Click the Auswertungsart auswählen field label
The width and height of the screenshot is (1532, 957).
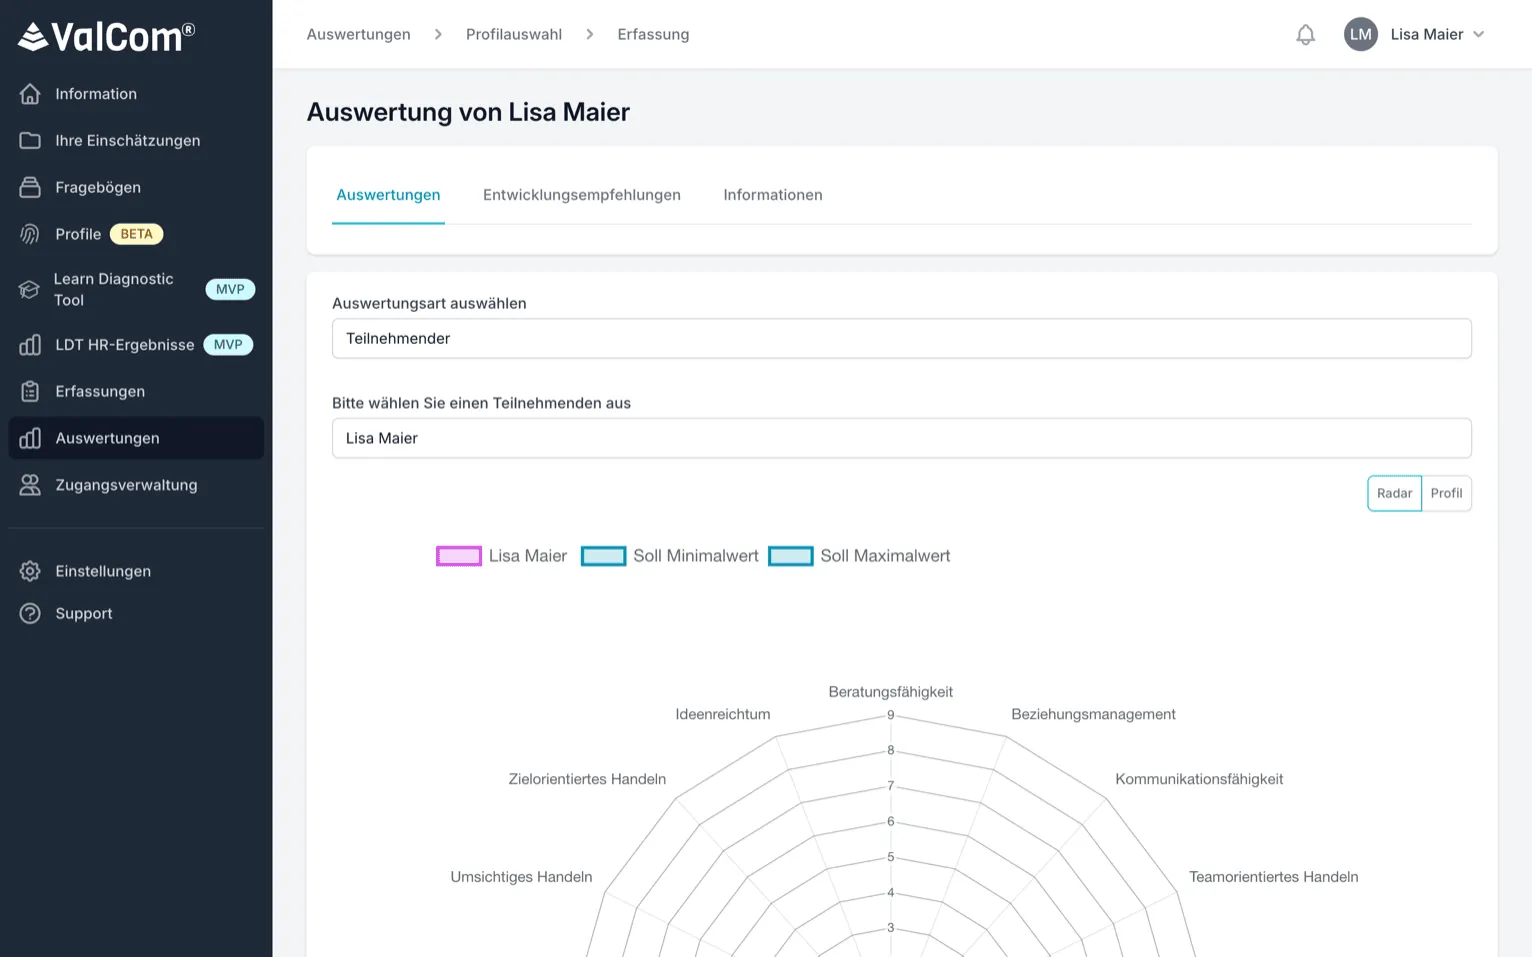[429, 303]
